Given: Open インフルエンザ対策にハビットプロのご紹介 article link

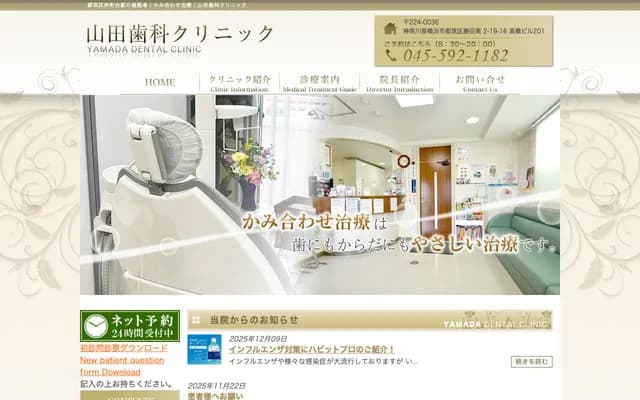Looking at the screenshot, I should [311, 350].
